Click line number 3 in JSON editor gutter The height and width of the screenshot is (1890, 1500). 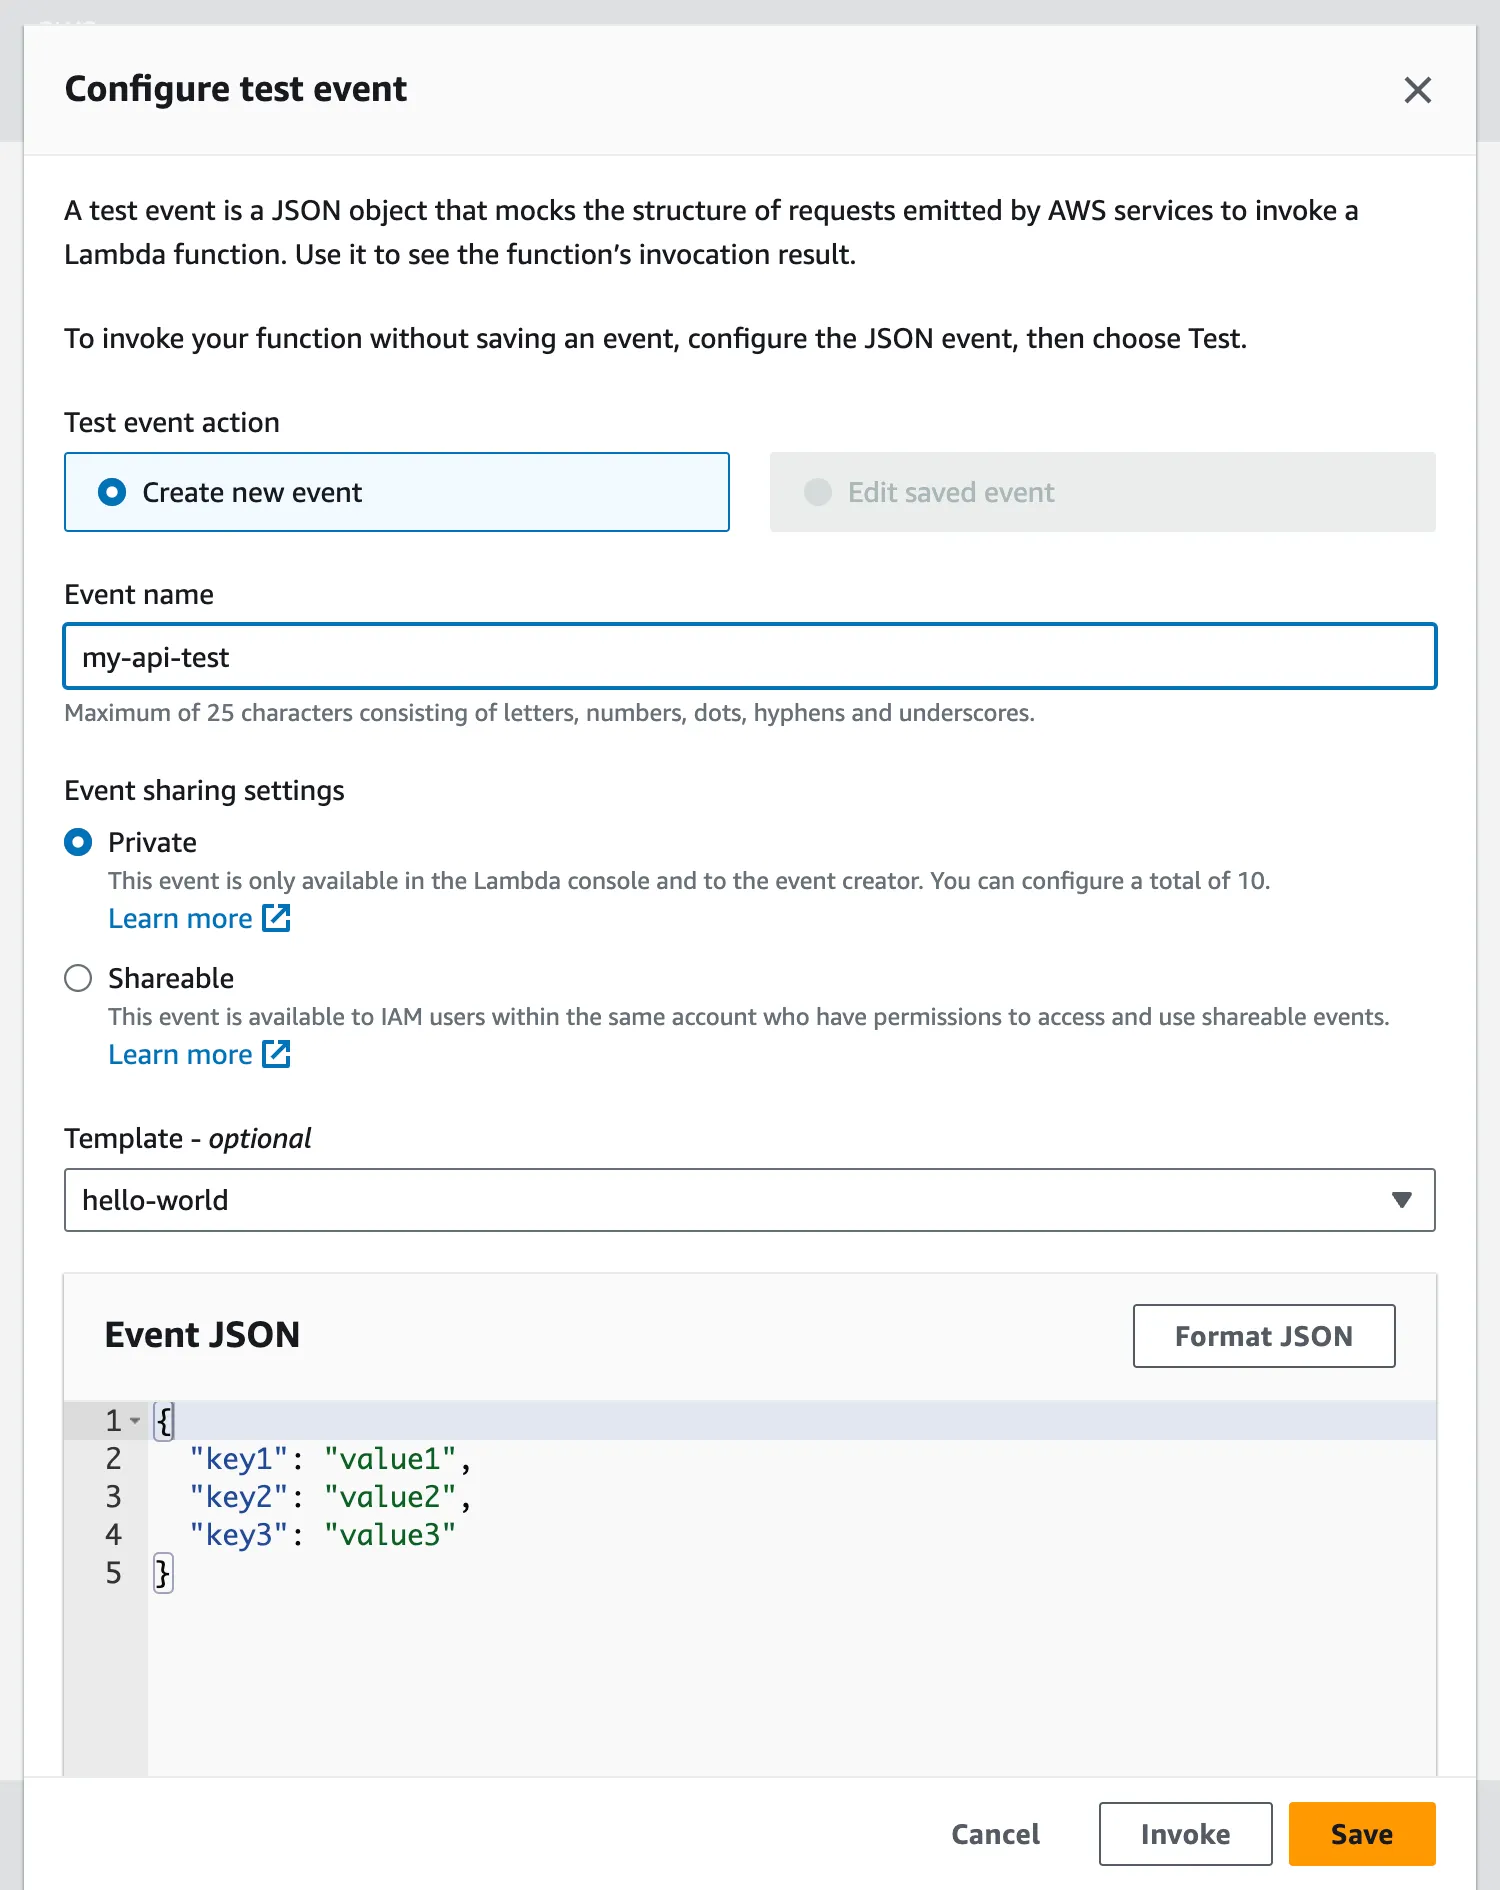pyautogui.click(x=113, y=1497)
